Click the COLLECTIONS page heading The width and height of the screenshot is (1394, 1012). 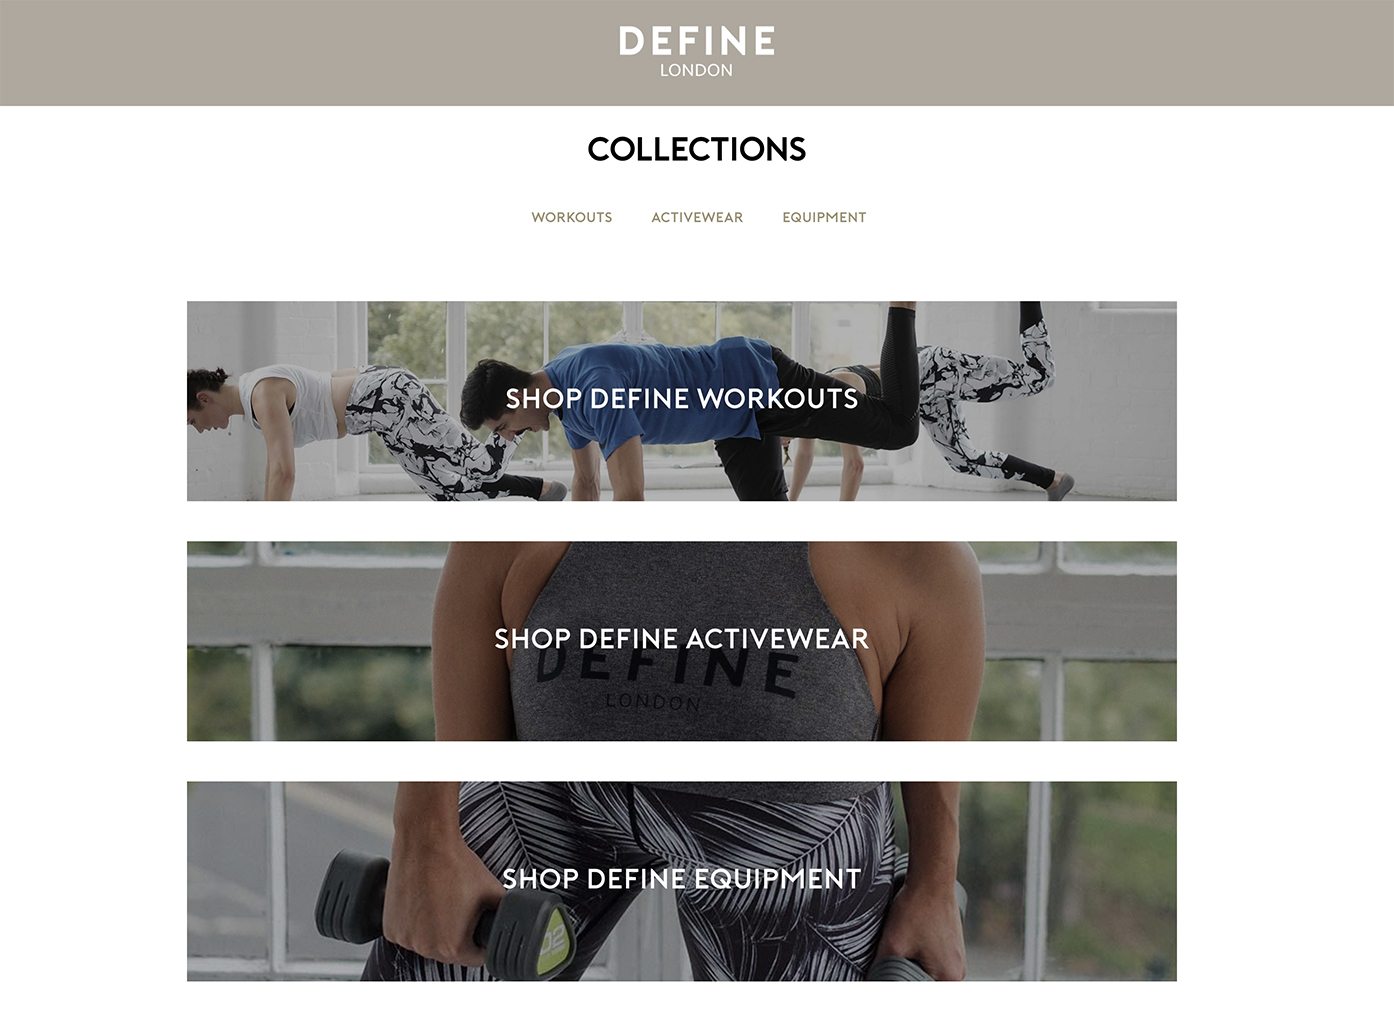click(x=697, y=149)
